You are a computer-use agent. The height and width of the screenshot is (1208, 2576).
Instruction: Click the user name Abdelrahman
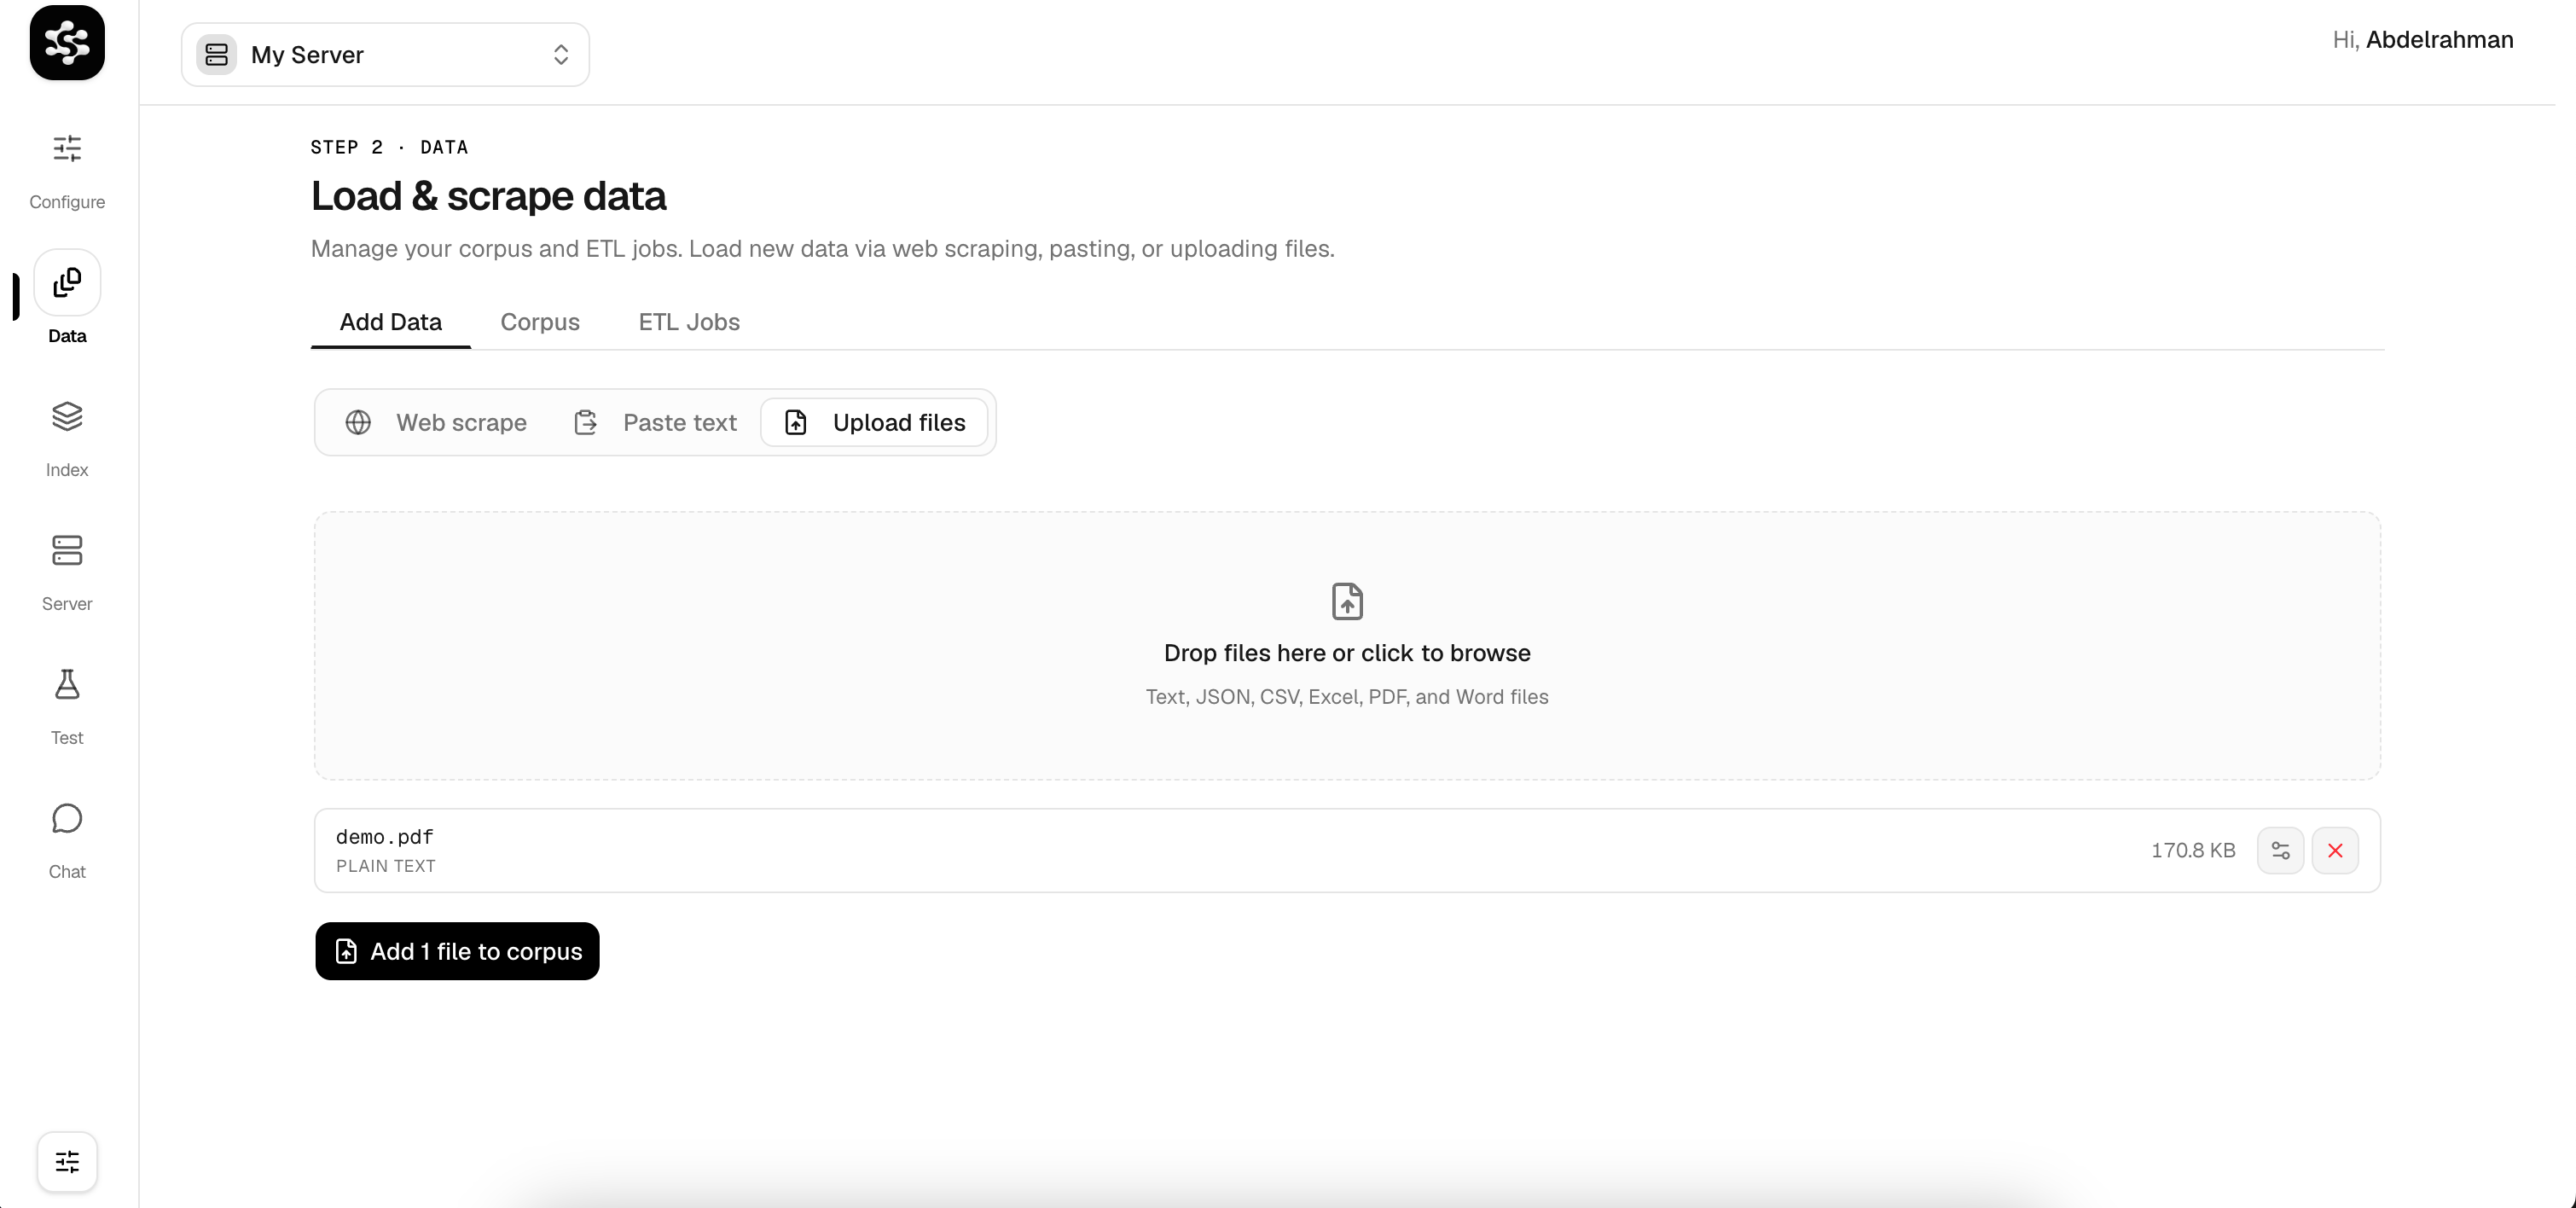(2439, 40)
